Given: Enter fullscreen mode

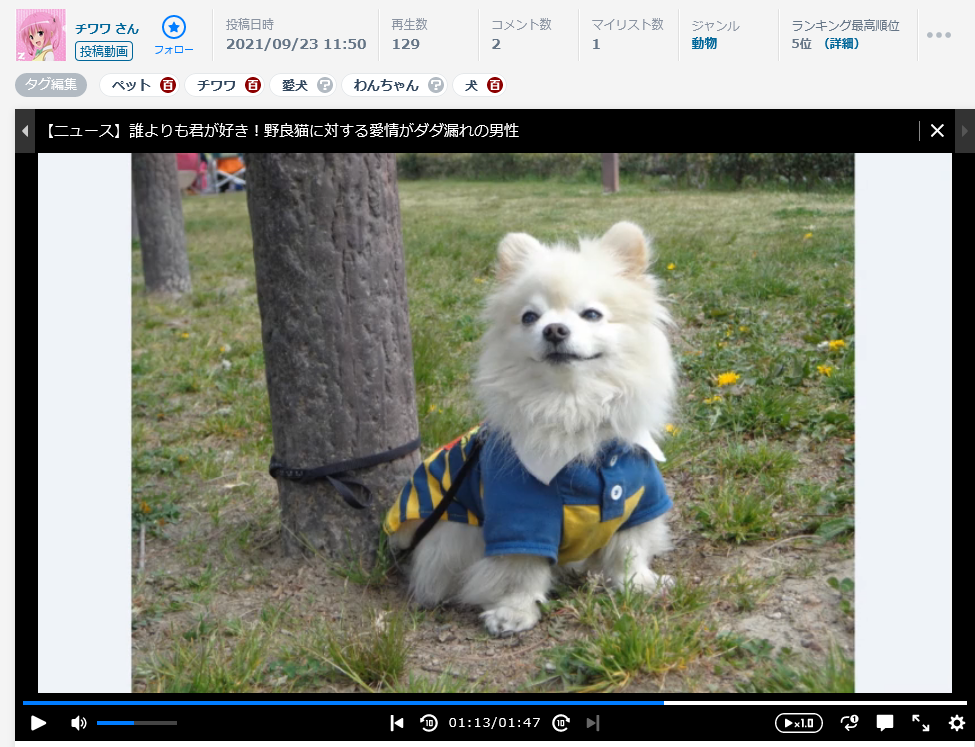Looking at the screenshot, I should [x=920, y=723].
